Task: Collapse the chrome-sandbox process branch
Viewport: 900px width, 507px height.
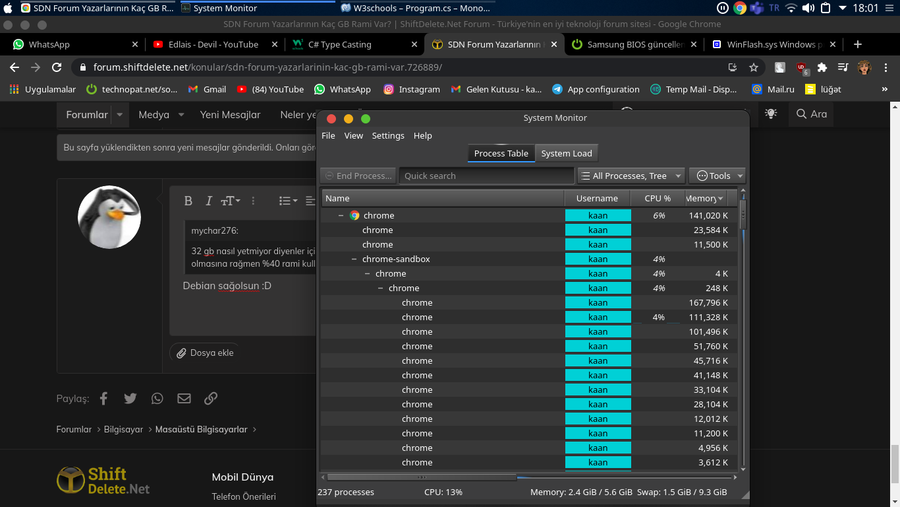Action: (354, 259)
